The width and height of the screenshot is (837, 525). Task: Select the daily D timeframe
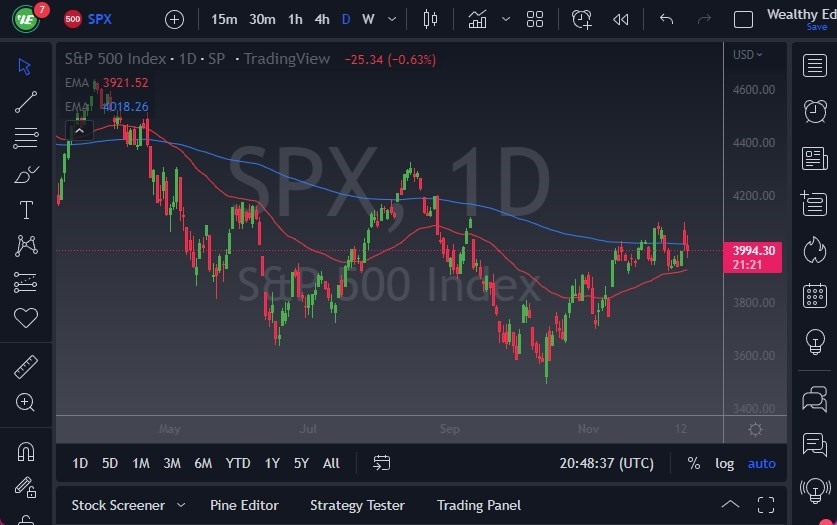(346, 20)
